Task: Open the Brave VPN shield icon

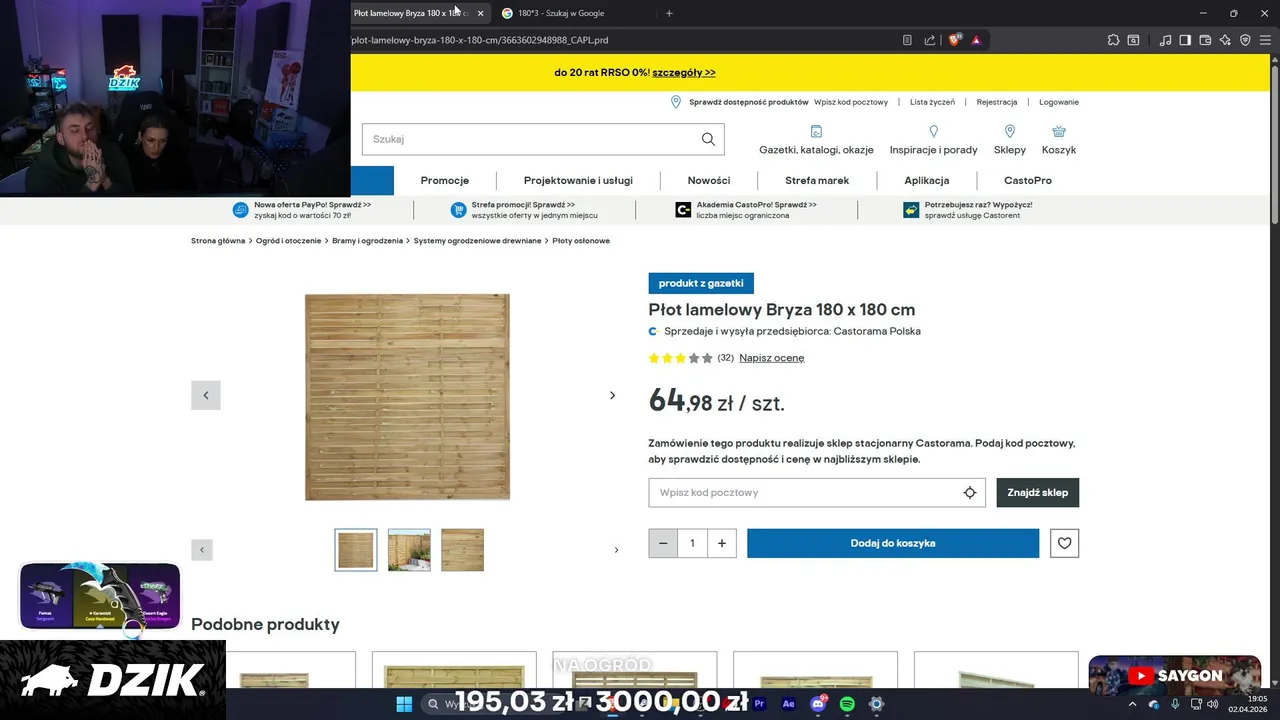Action: tap(1245, 40)
